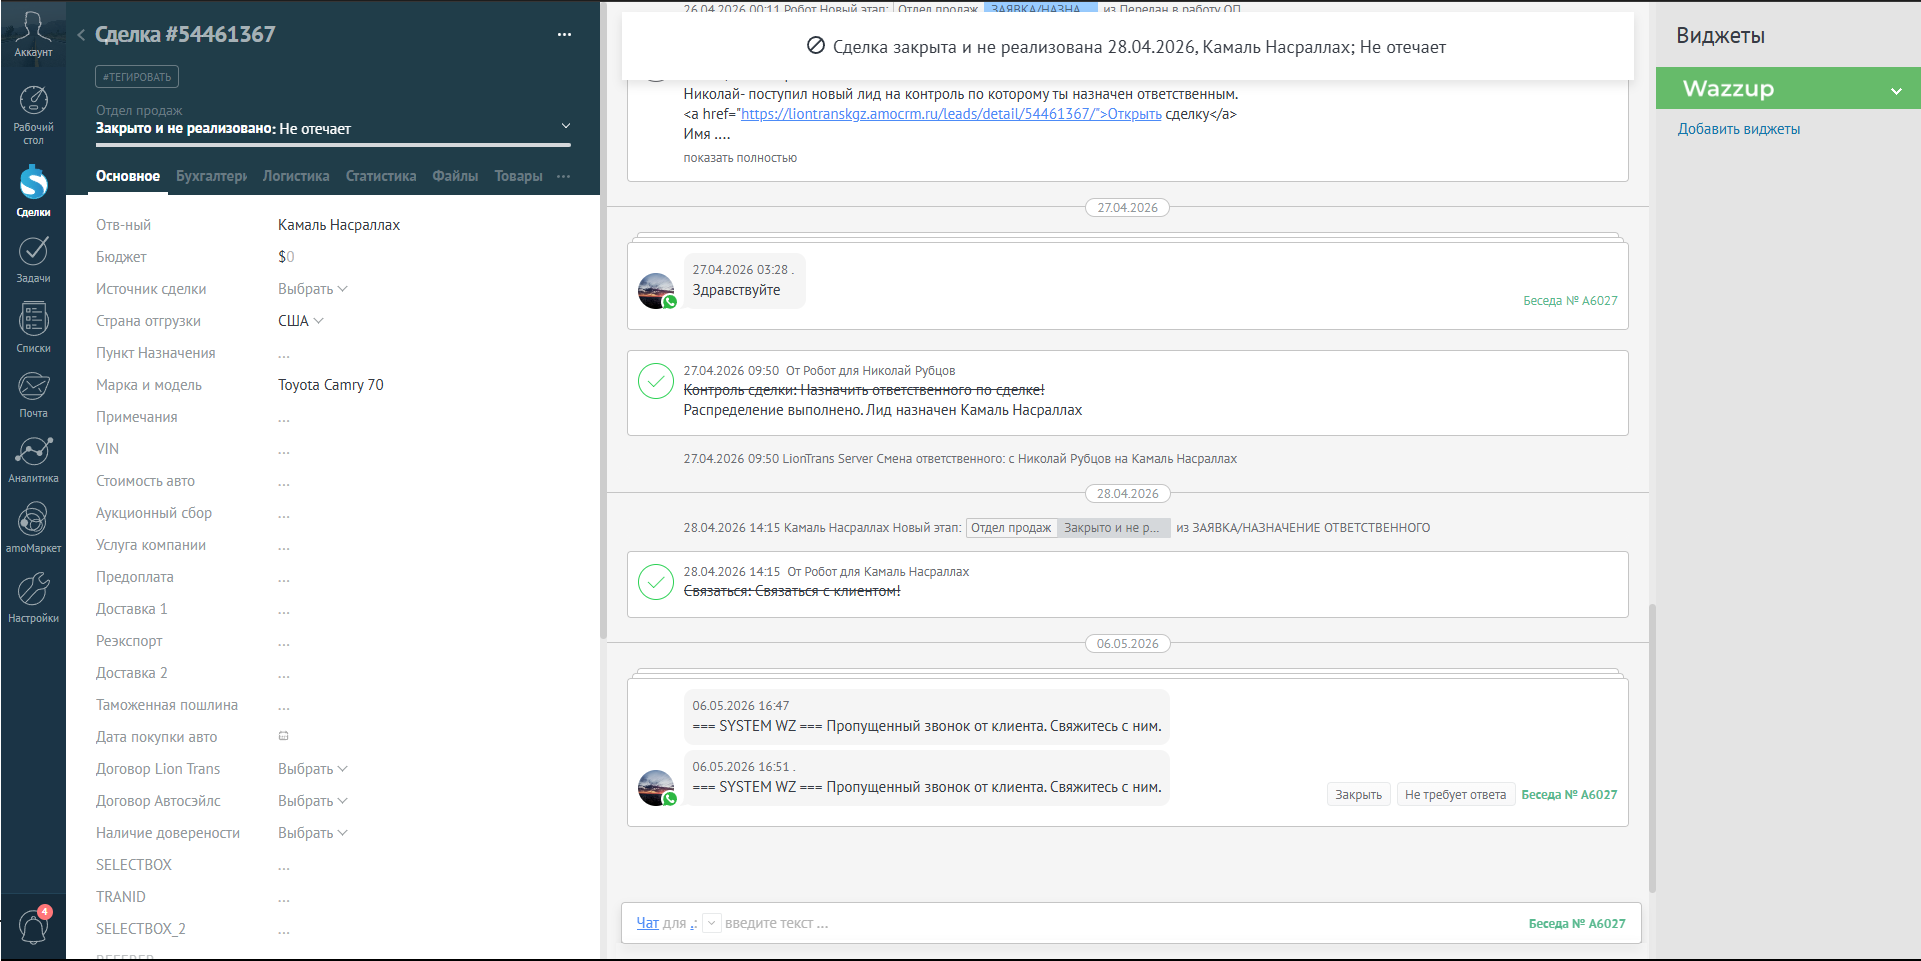
Task: Open Договор Автосэйлс Выбрать dropdown
Action: [x=312, y=801]
